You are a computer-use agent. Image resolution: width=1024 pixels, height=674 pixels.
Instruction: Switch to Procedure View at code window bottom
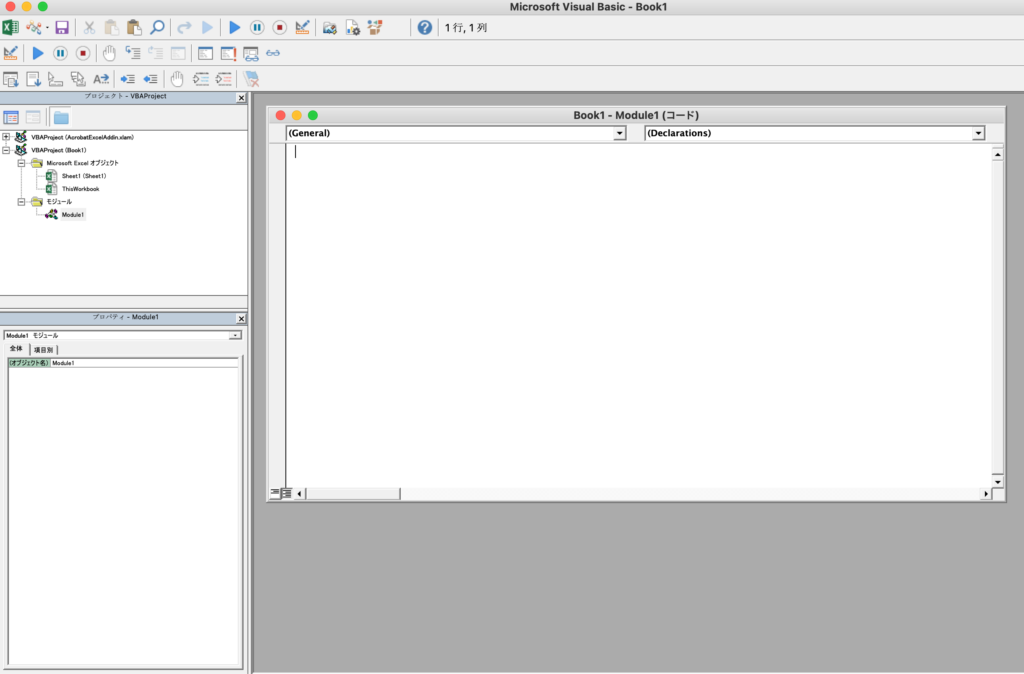point(275,493)
